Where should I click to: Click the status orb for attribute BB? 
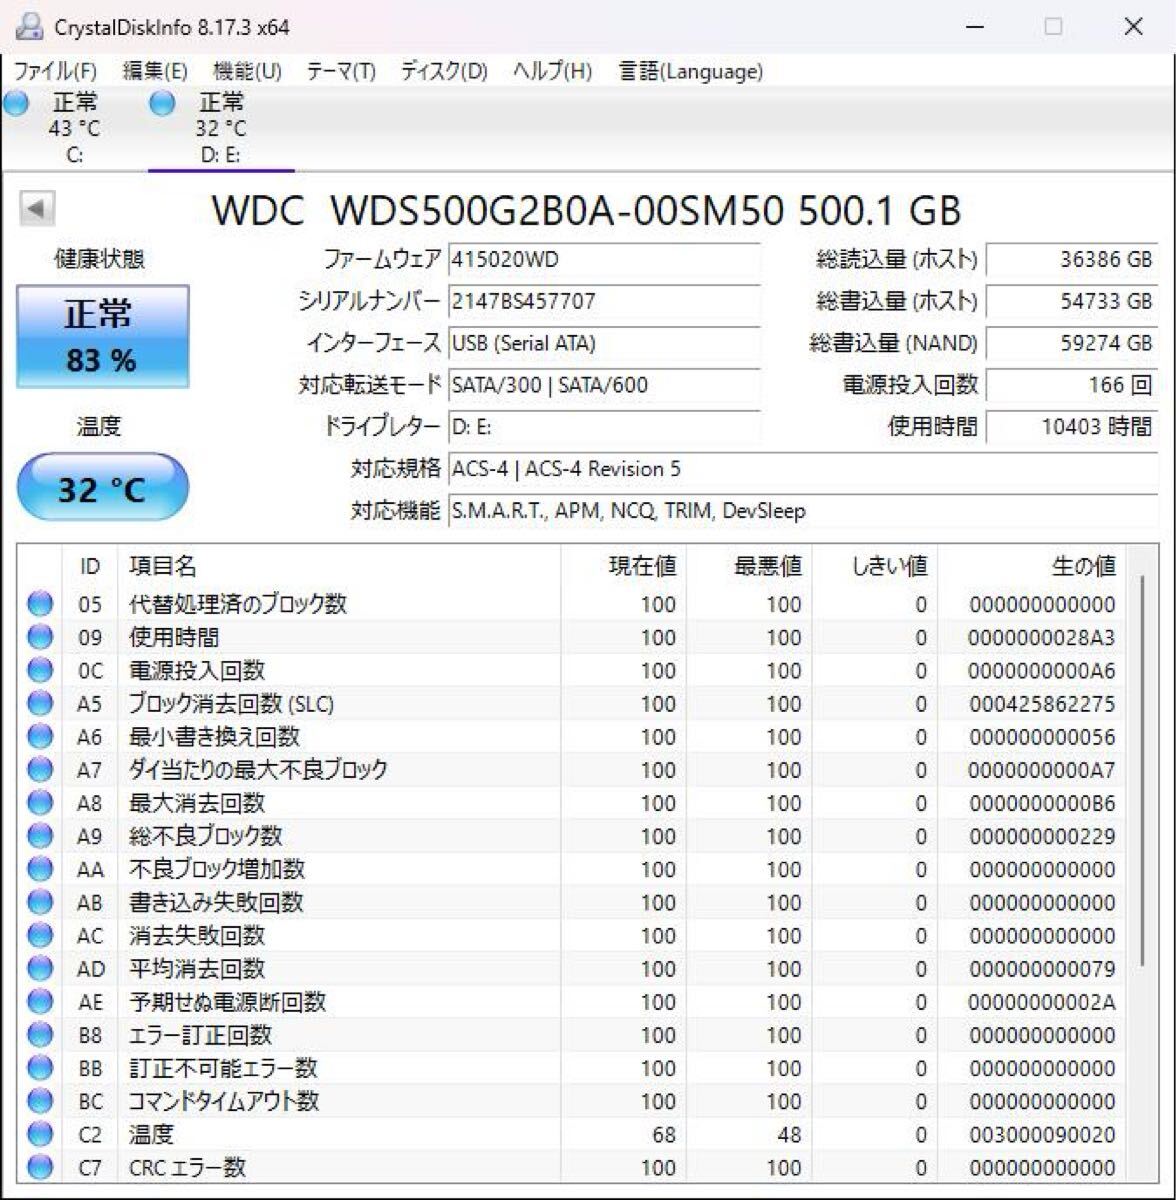[x=40, y=1068]
